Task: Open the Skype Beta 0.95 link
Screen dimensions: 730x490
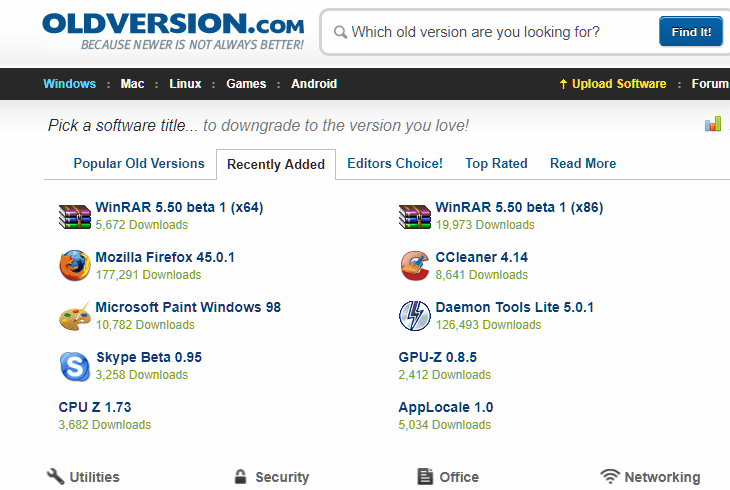Action: [149, 357]
